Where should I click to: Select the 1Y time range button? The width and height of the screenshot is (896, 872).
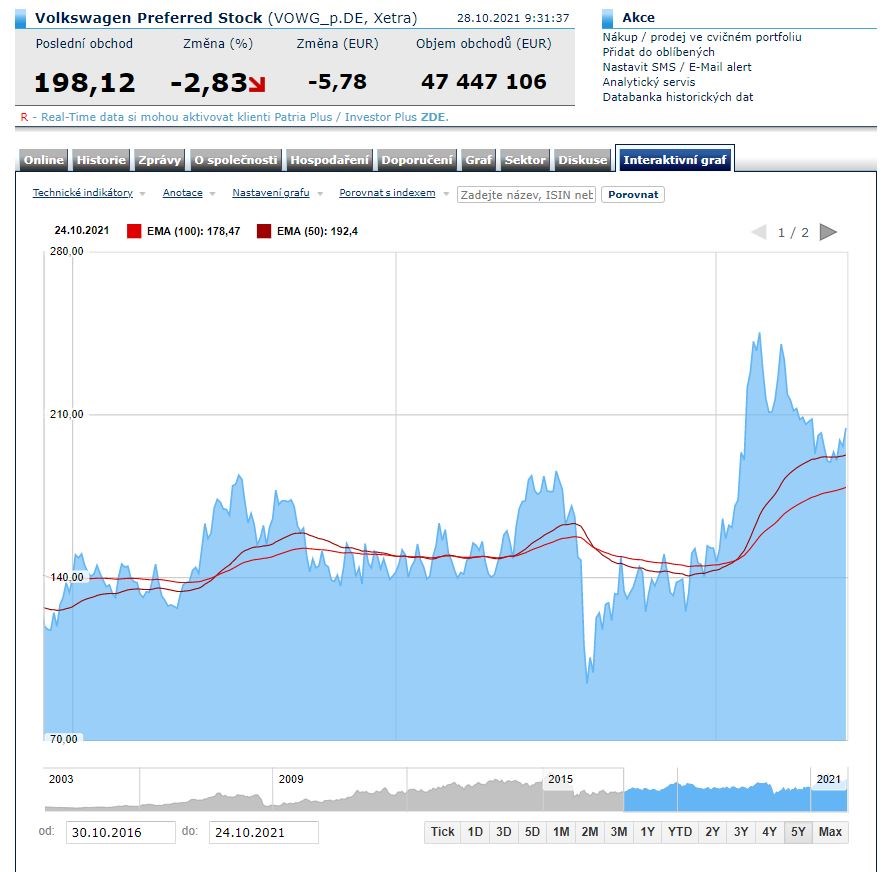648,831
